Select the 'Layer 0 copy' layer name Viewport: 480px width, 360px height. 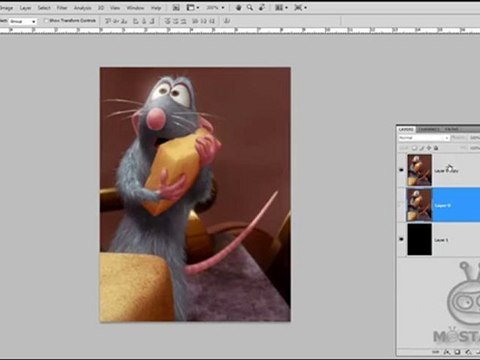click(x=446, y=171)
